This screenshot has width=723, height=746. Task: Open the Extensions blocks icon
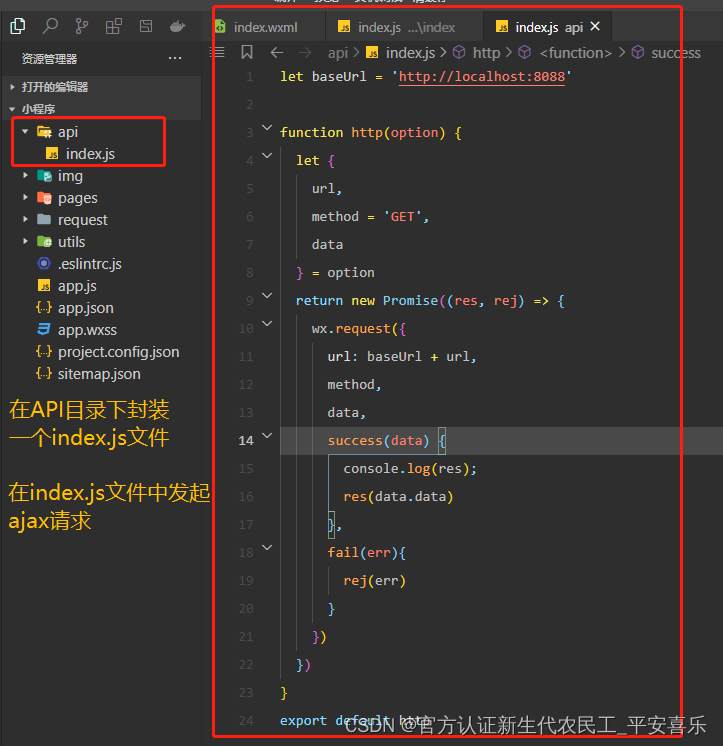tap(114, 26)
